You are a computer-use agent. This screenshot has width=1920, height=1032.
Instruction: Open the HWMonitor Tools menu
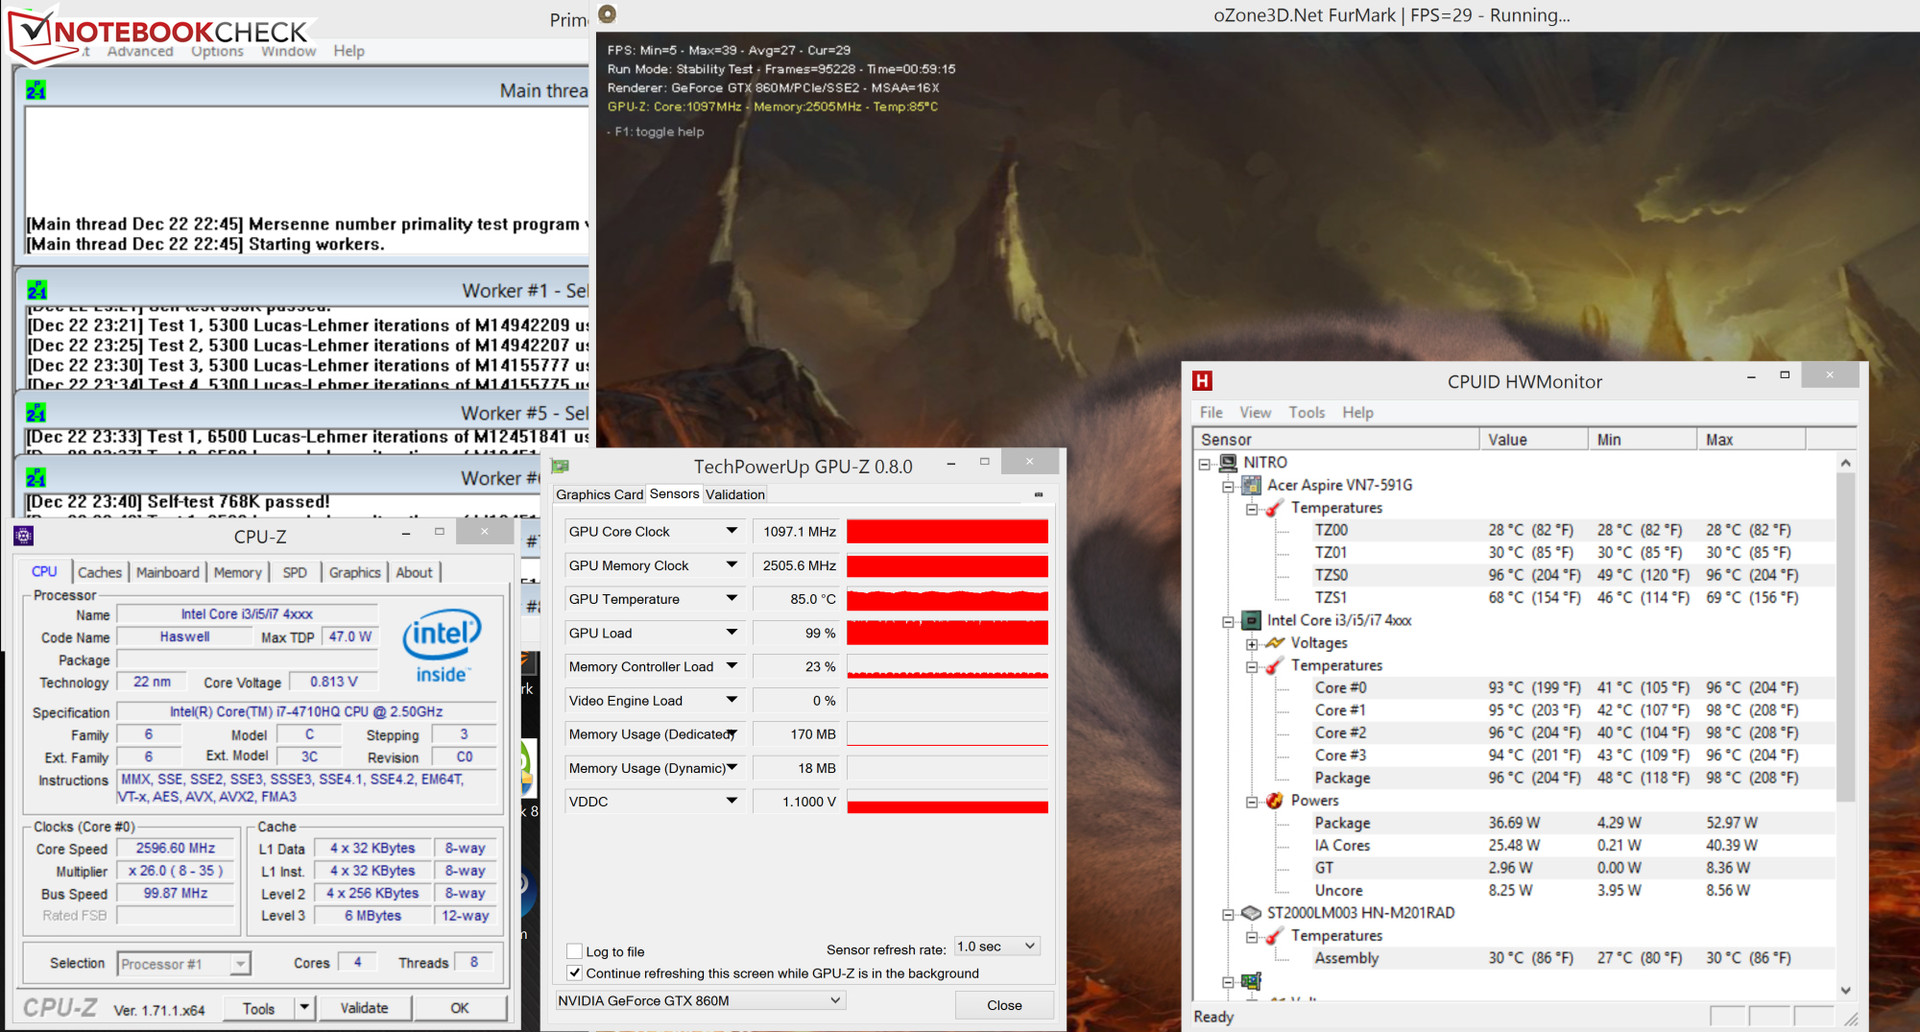point(1306,412)
